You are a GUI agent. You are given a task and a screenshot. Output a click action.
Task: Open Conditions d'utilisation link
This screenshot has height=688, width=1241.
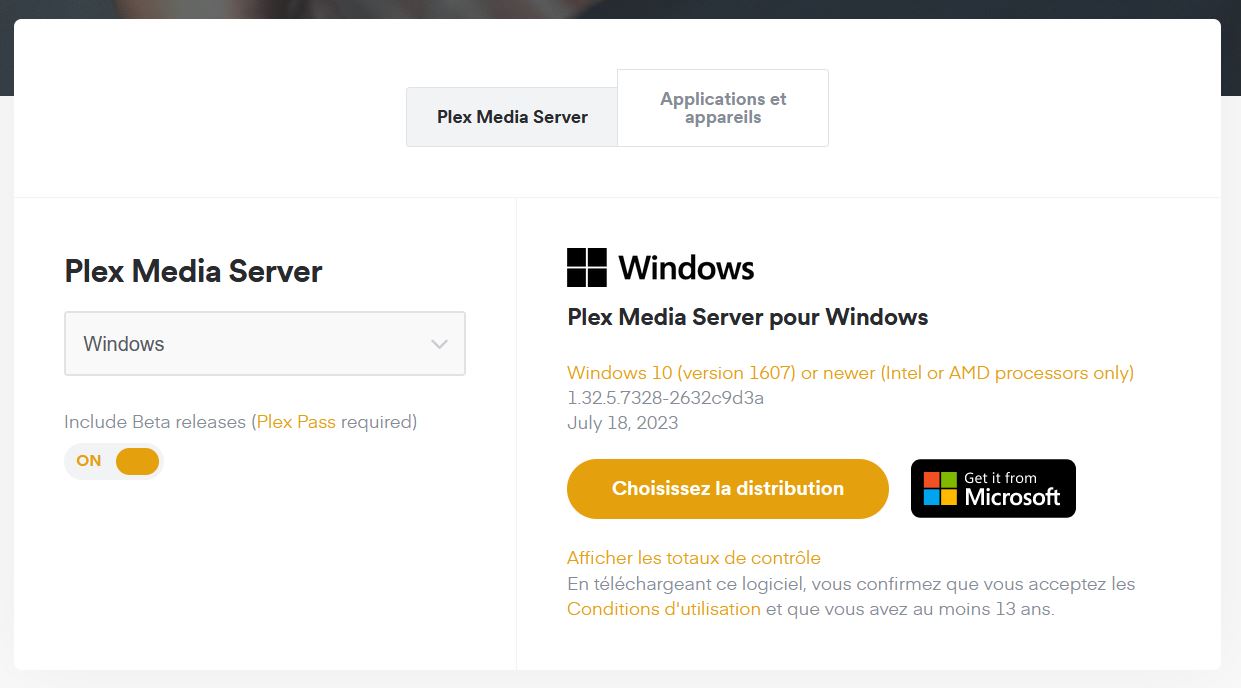click(664, 609)
